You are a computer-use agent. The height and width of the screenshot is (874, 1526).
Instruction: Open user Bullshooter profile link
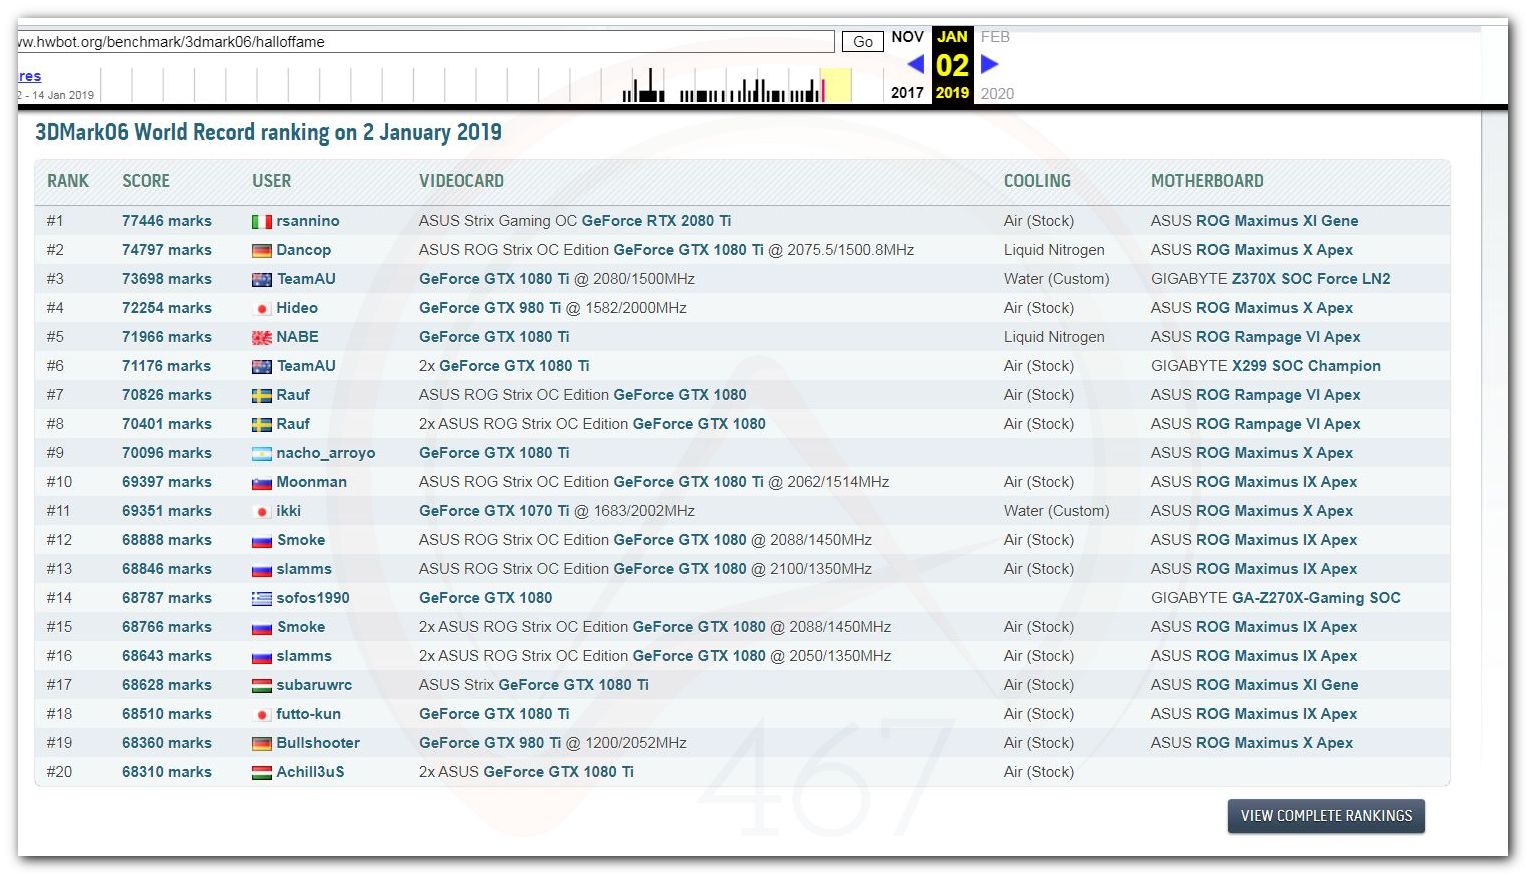click(318, 743)
